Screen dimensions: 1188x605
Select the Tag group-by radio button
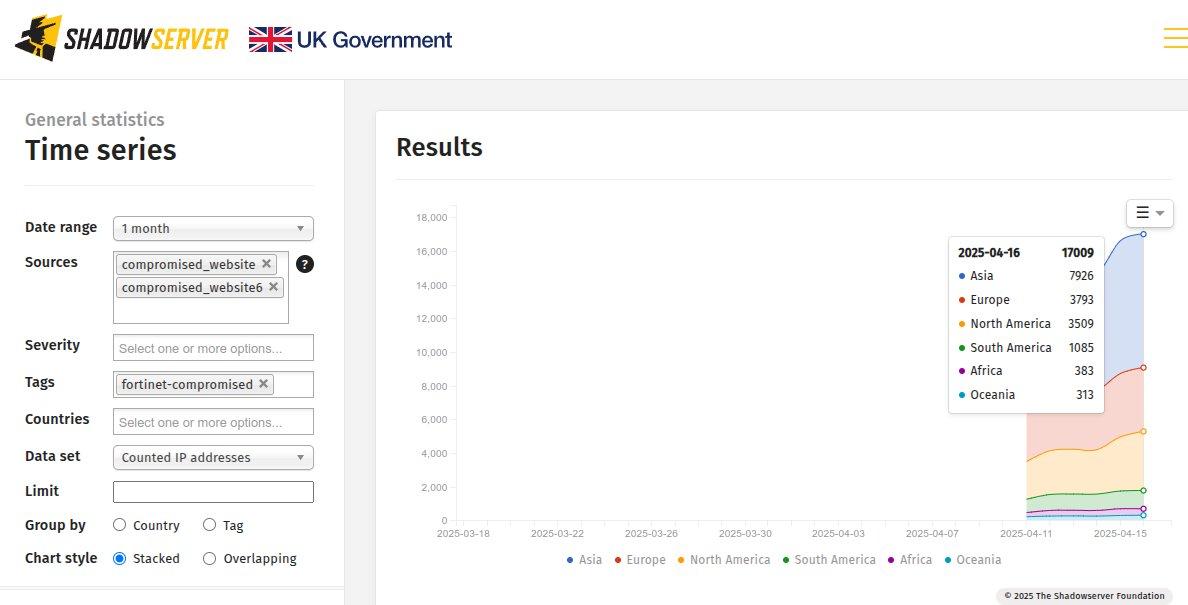pyautogui.click(x=210, y=525)
